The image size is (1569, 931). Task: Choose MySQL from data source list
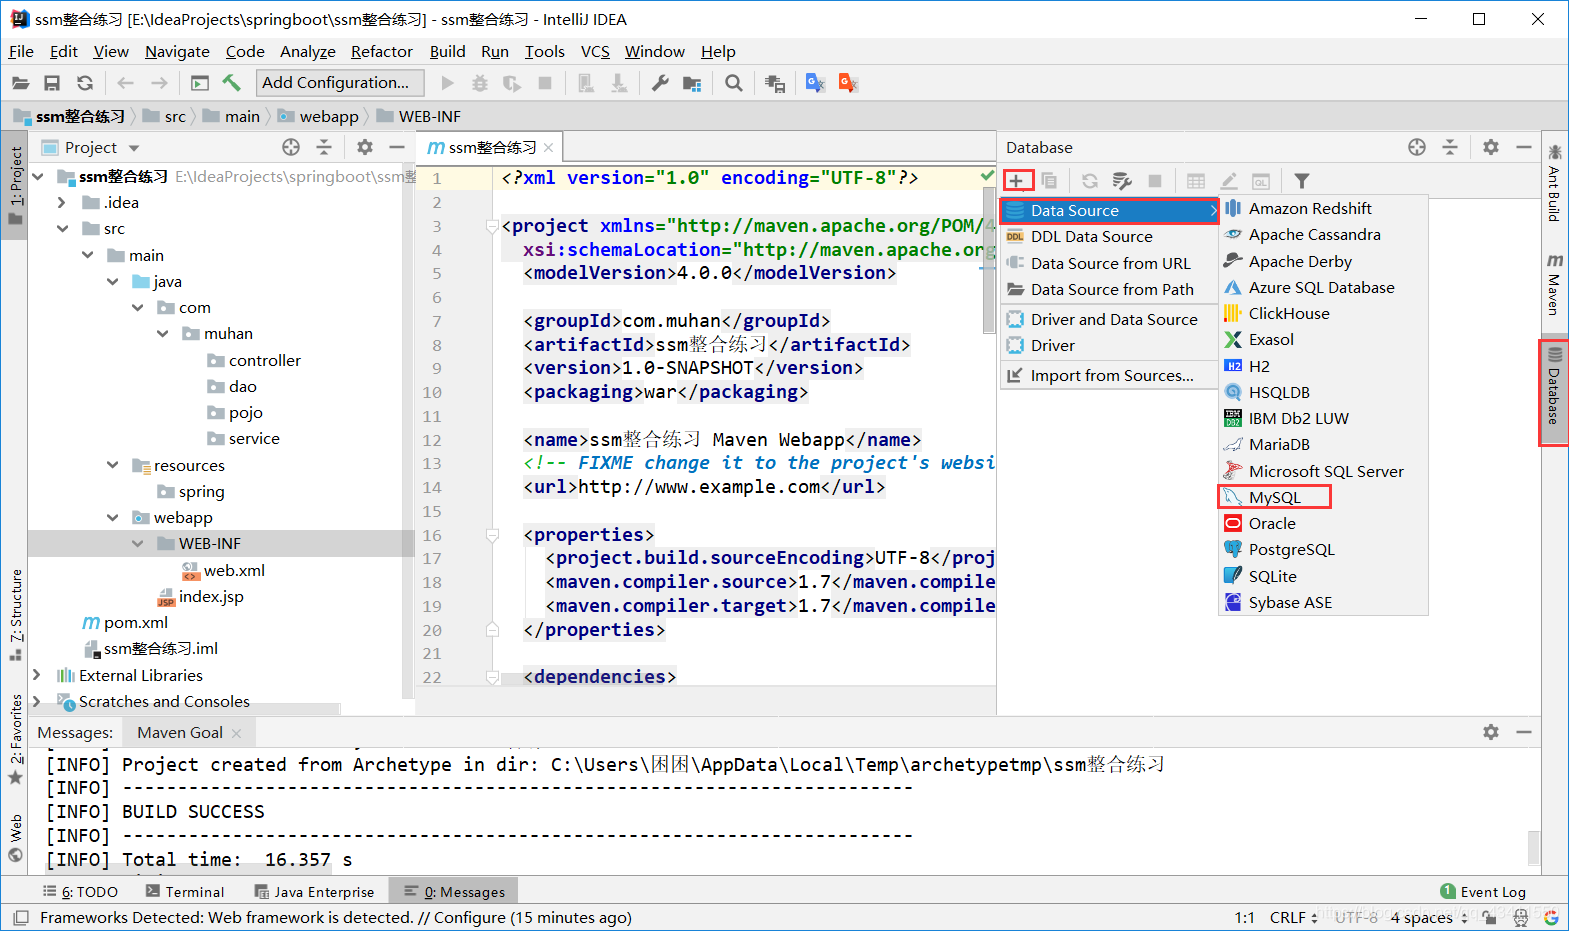(x=1275, y=497)
